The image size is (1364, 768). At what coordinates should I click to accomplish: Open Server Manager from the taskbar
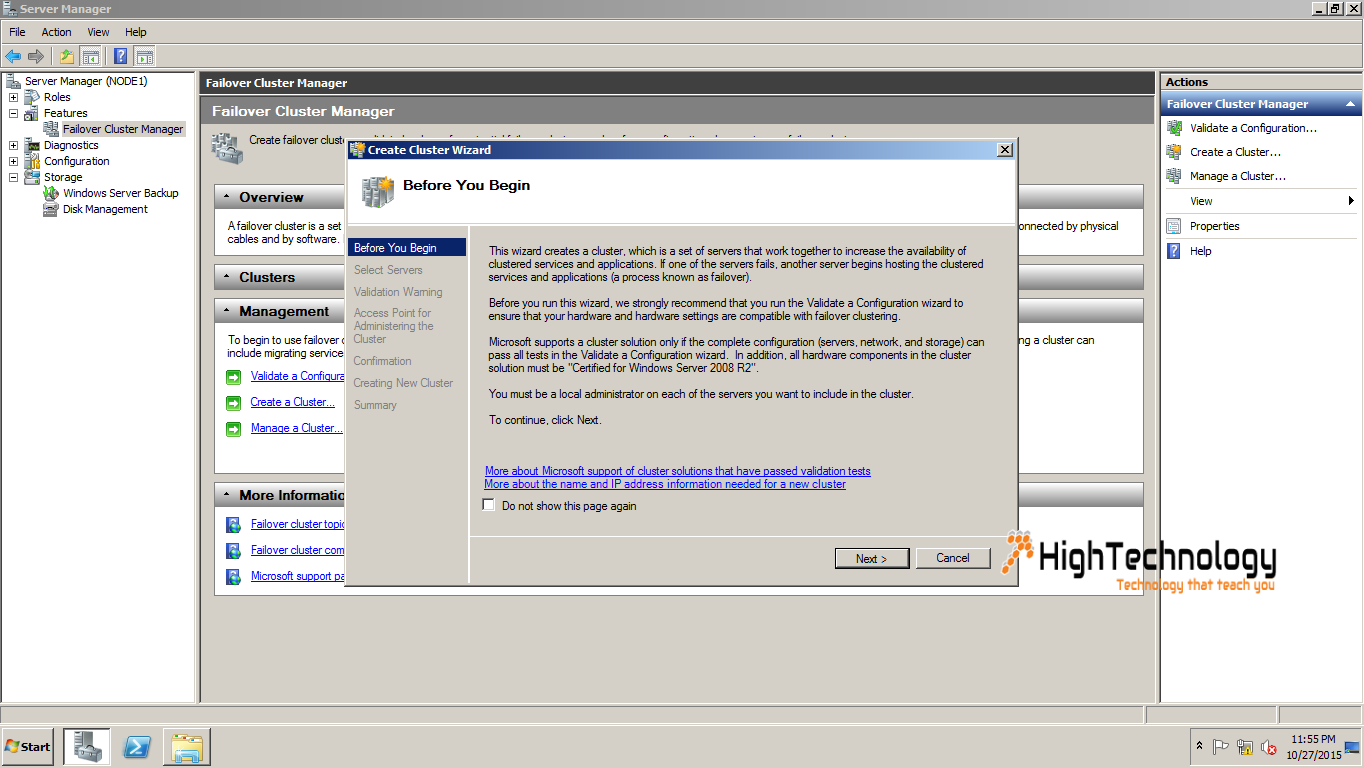click(87, 747)
